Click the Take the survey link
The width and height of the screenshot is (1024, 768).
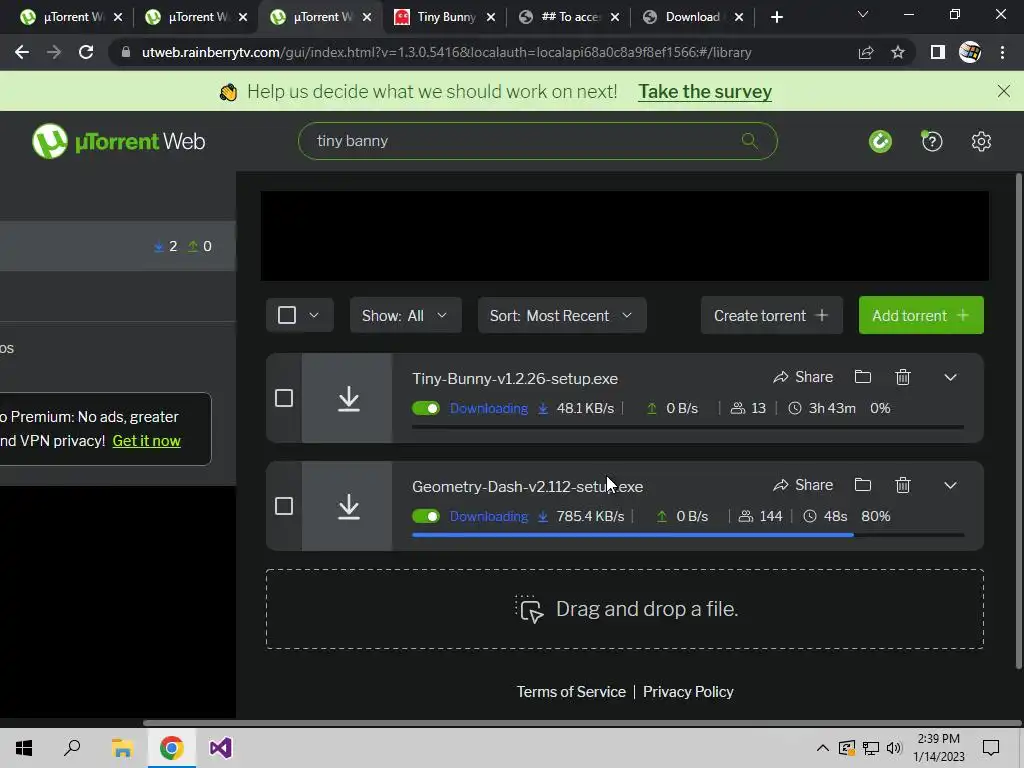coord(705,91)
